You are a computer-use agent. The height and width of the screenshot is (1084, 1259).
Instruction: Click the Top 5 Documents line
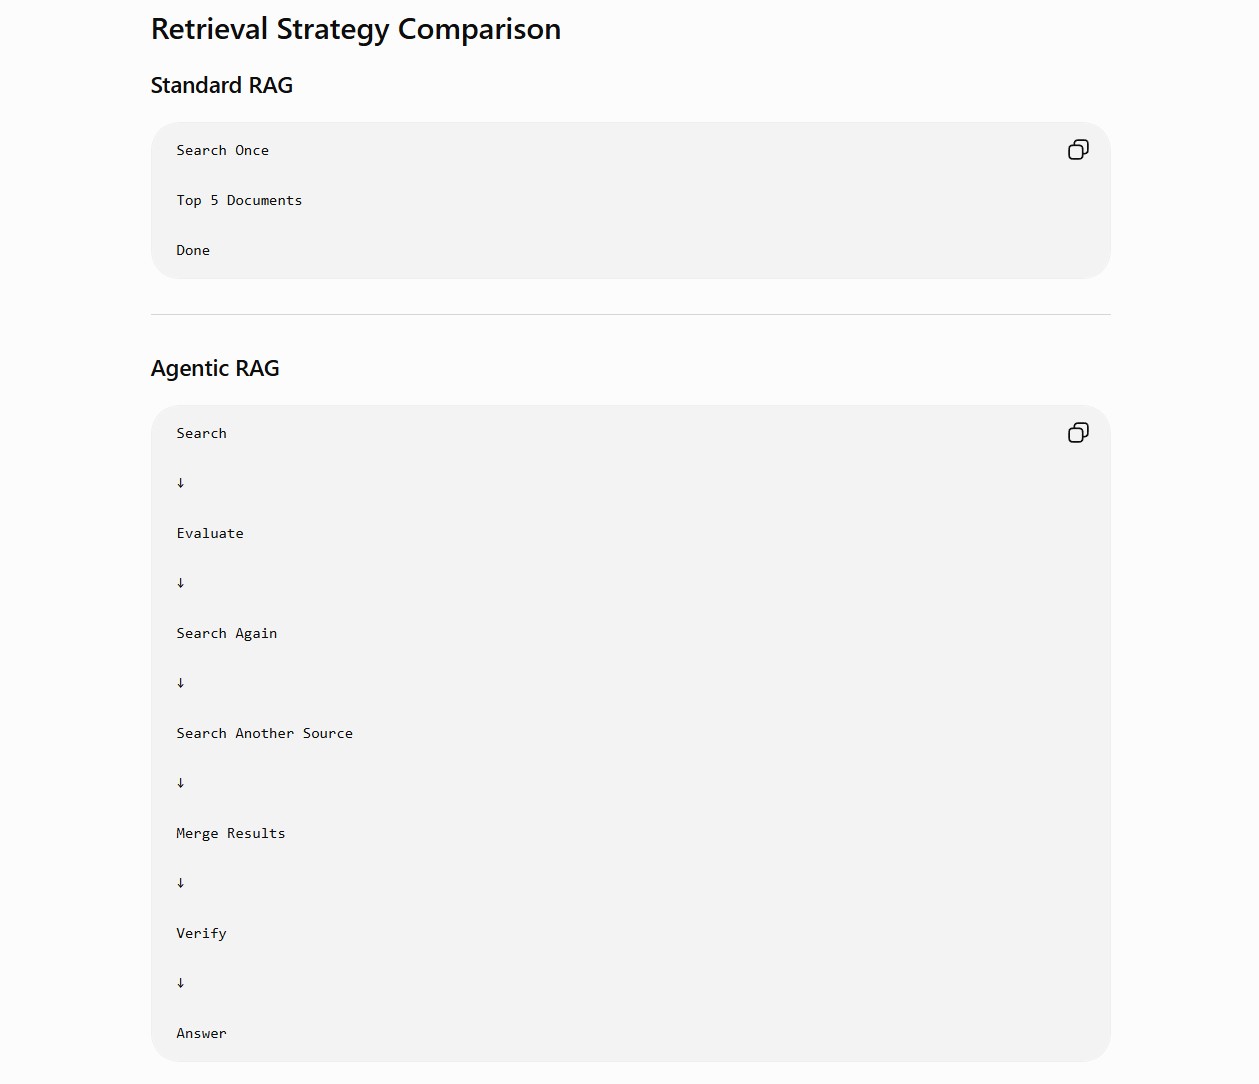tap(239, 200)
